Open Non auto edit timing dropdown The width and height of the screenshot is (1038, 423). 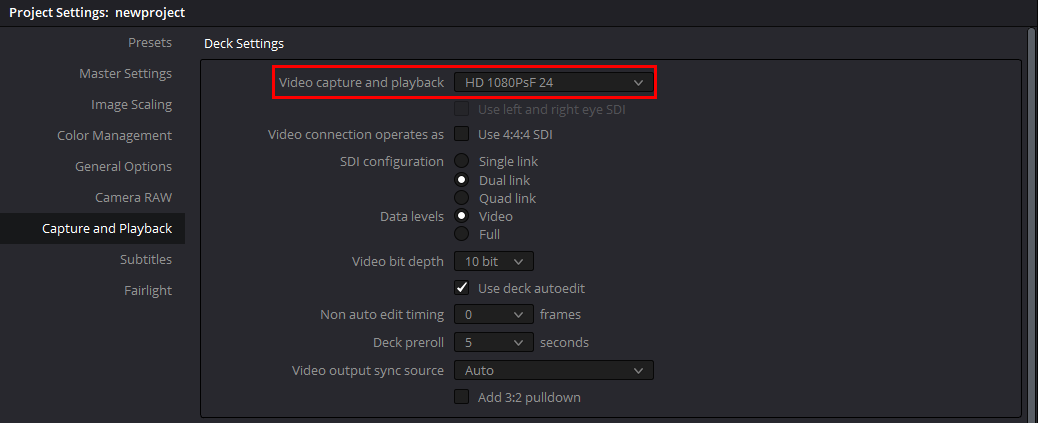pos(494,314)
